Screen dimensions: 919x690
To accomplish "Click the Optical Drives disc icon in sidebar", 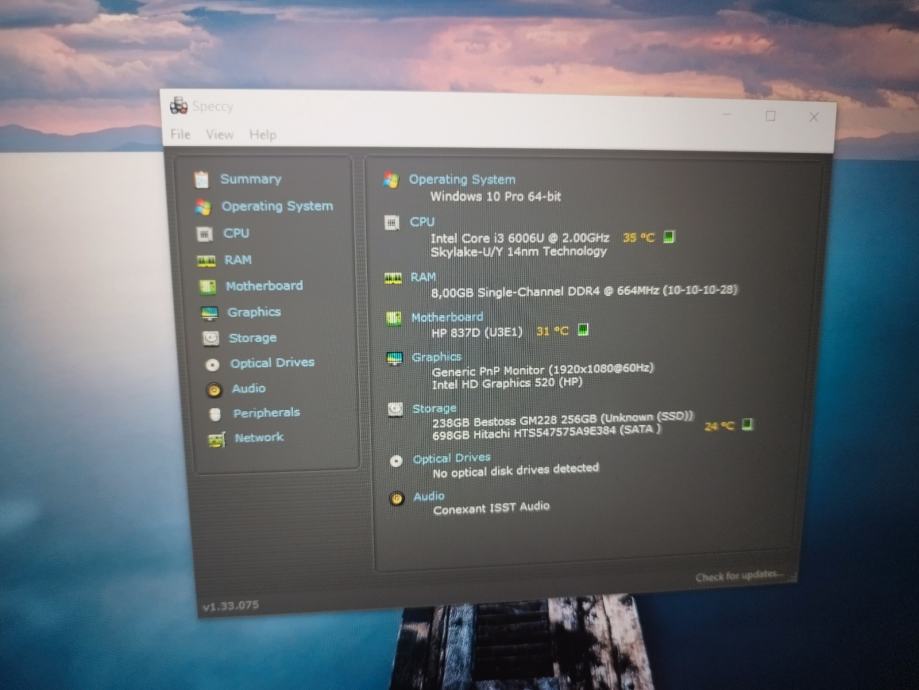I will pyautogui.click(x=212, y=365).
